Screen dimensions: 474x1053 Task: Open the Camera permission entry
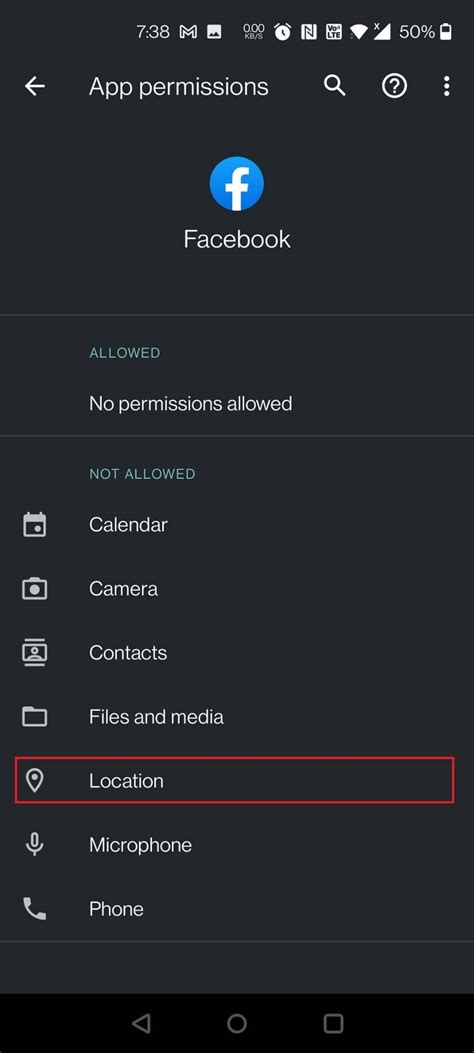click(237, 589)
